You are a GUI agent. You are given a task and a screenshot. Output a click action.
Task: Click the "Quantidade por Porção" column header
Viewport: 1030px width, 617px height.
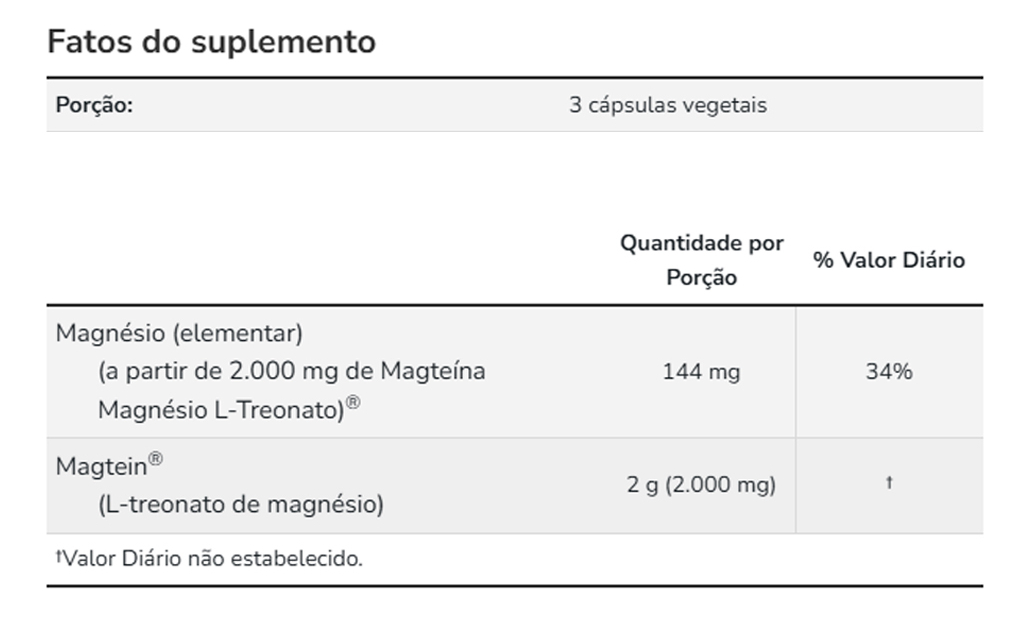(702, 260)
